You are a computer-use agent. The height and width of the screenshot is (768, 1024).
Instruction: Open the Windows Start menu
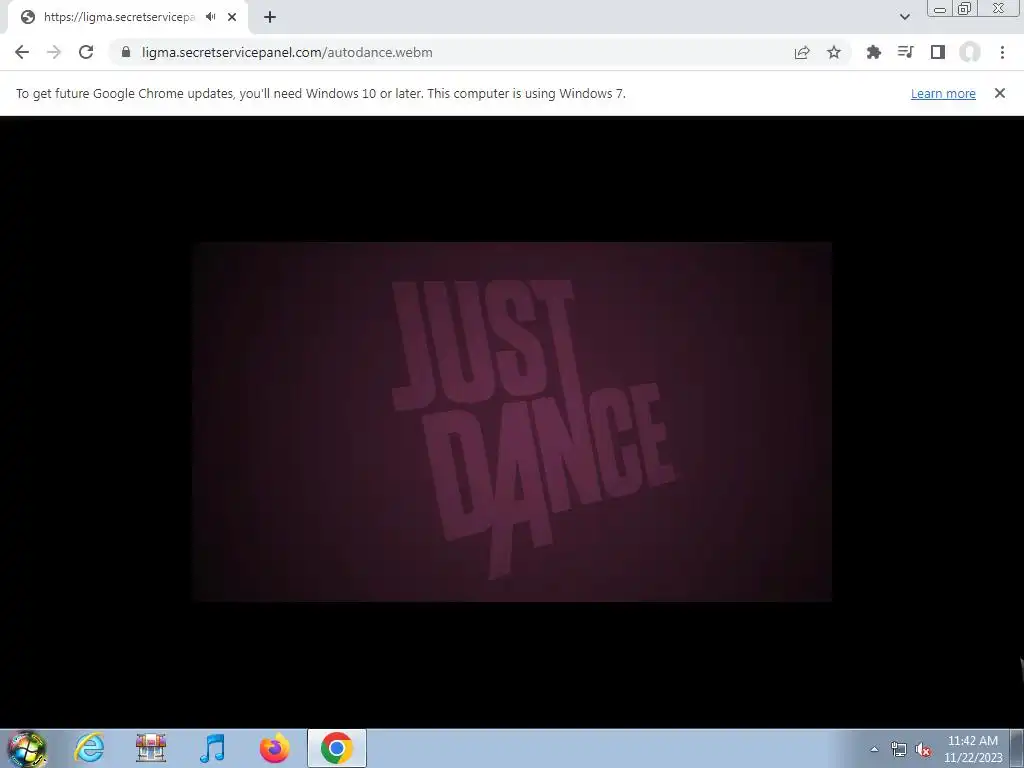27,748
